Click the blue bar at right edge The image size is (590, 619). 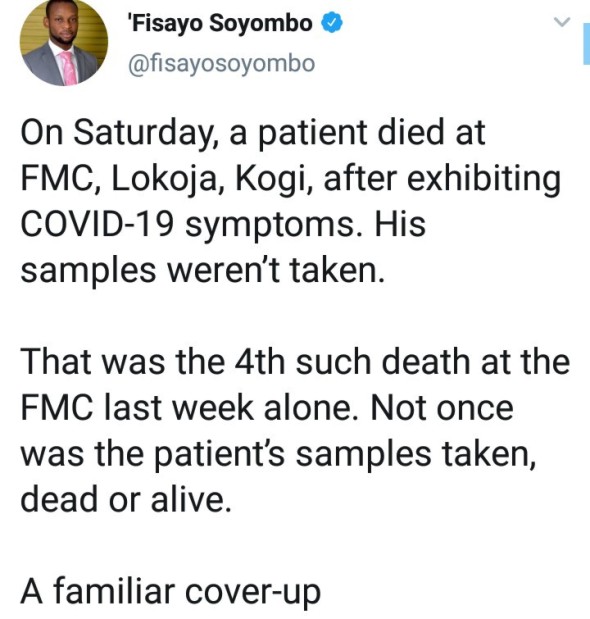click(x=586, y=43)
